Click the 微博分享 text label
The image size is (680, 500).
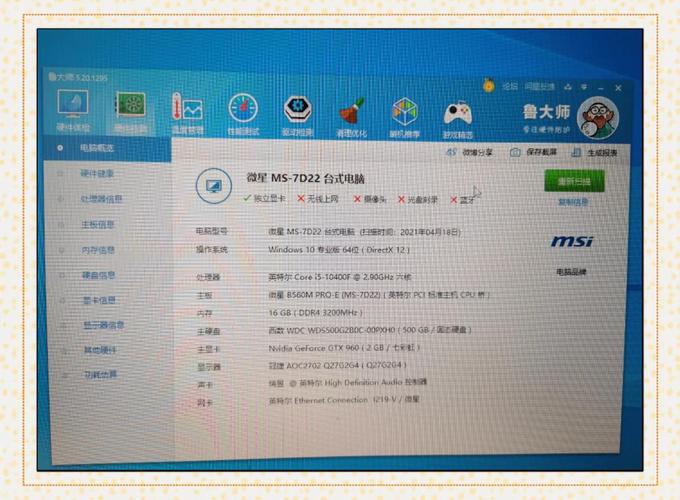point(477,152)
